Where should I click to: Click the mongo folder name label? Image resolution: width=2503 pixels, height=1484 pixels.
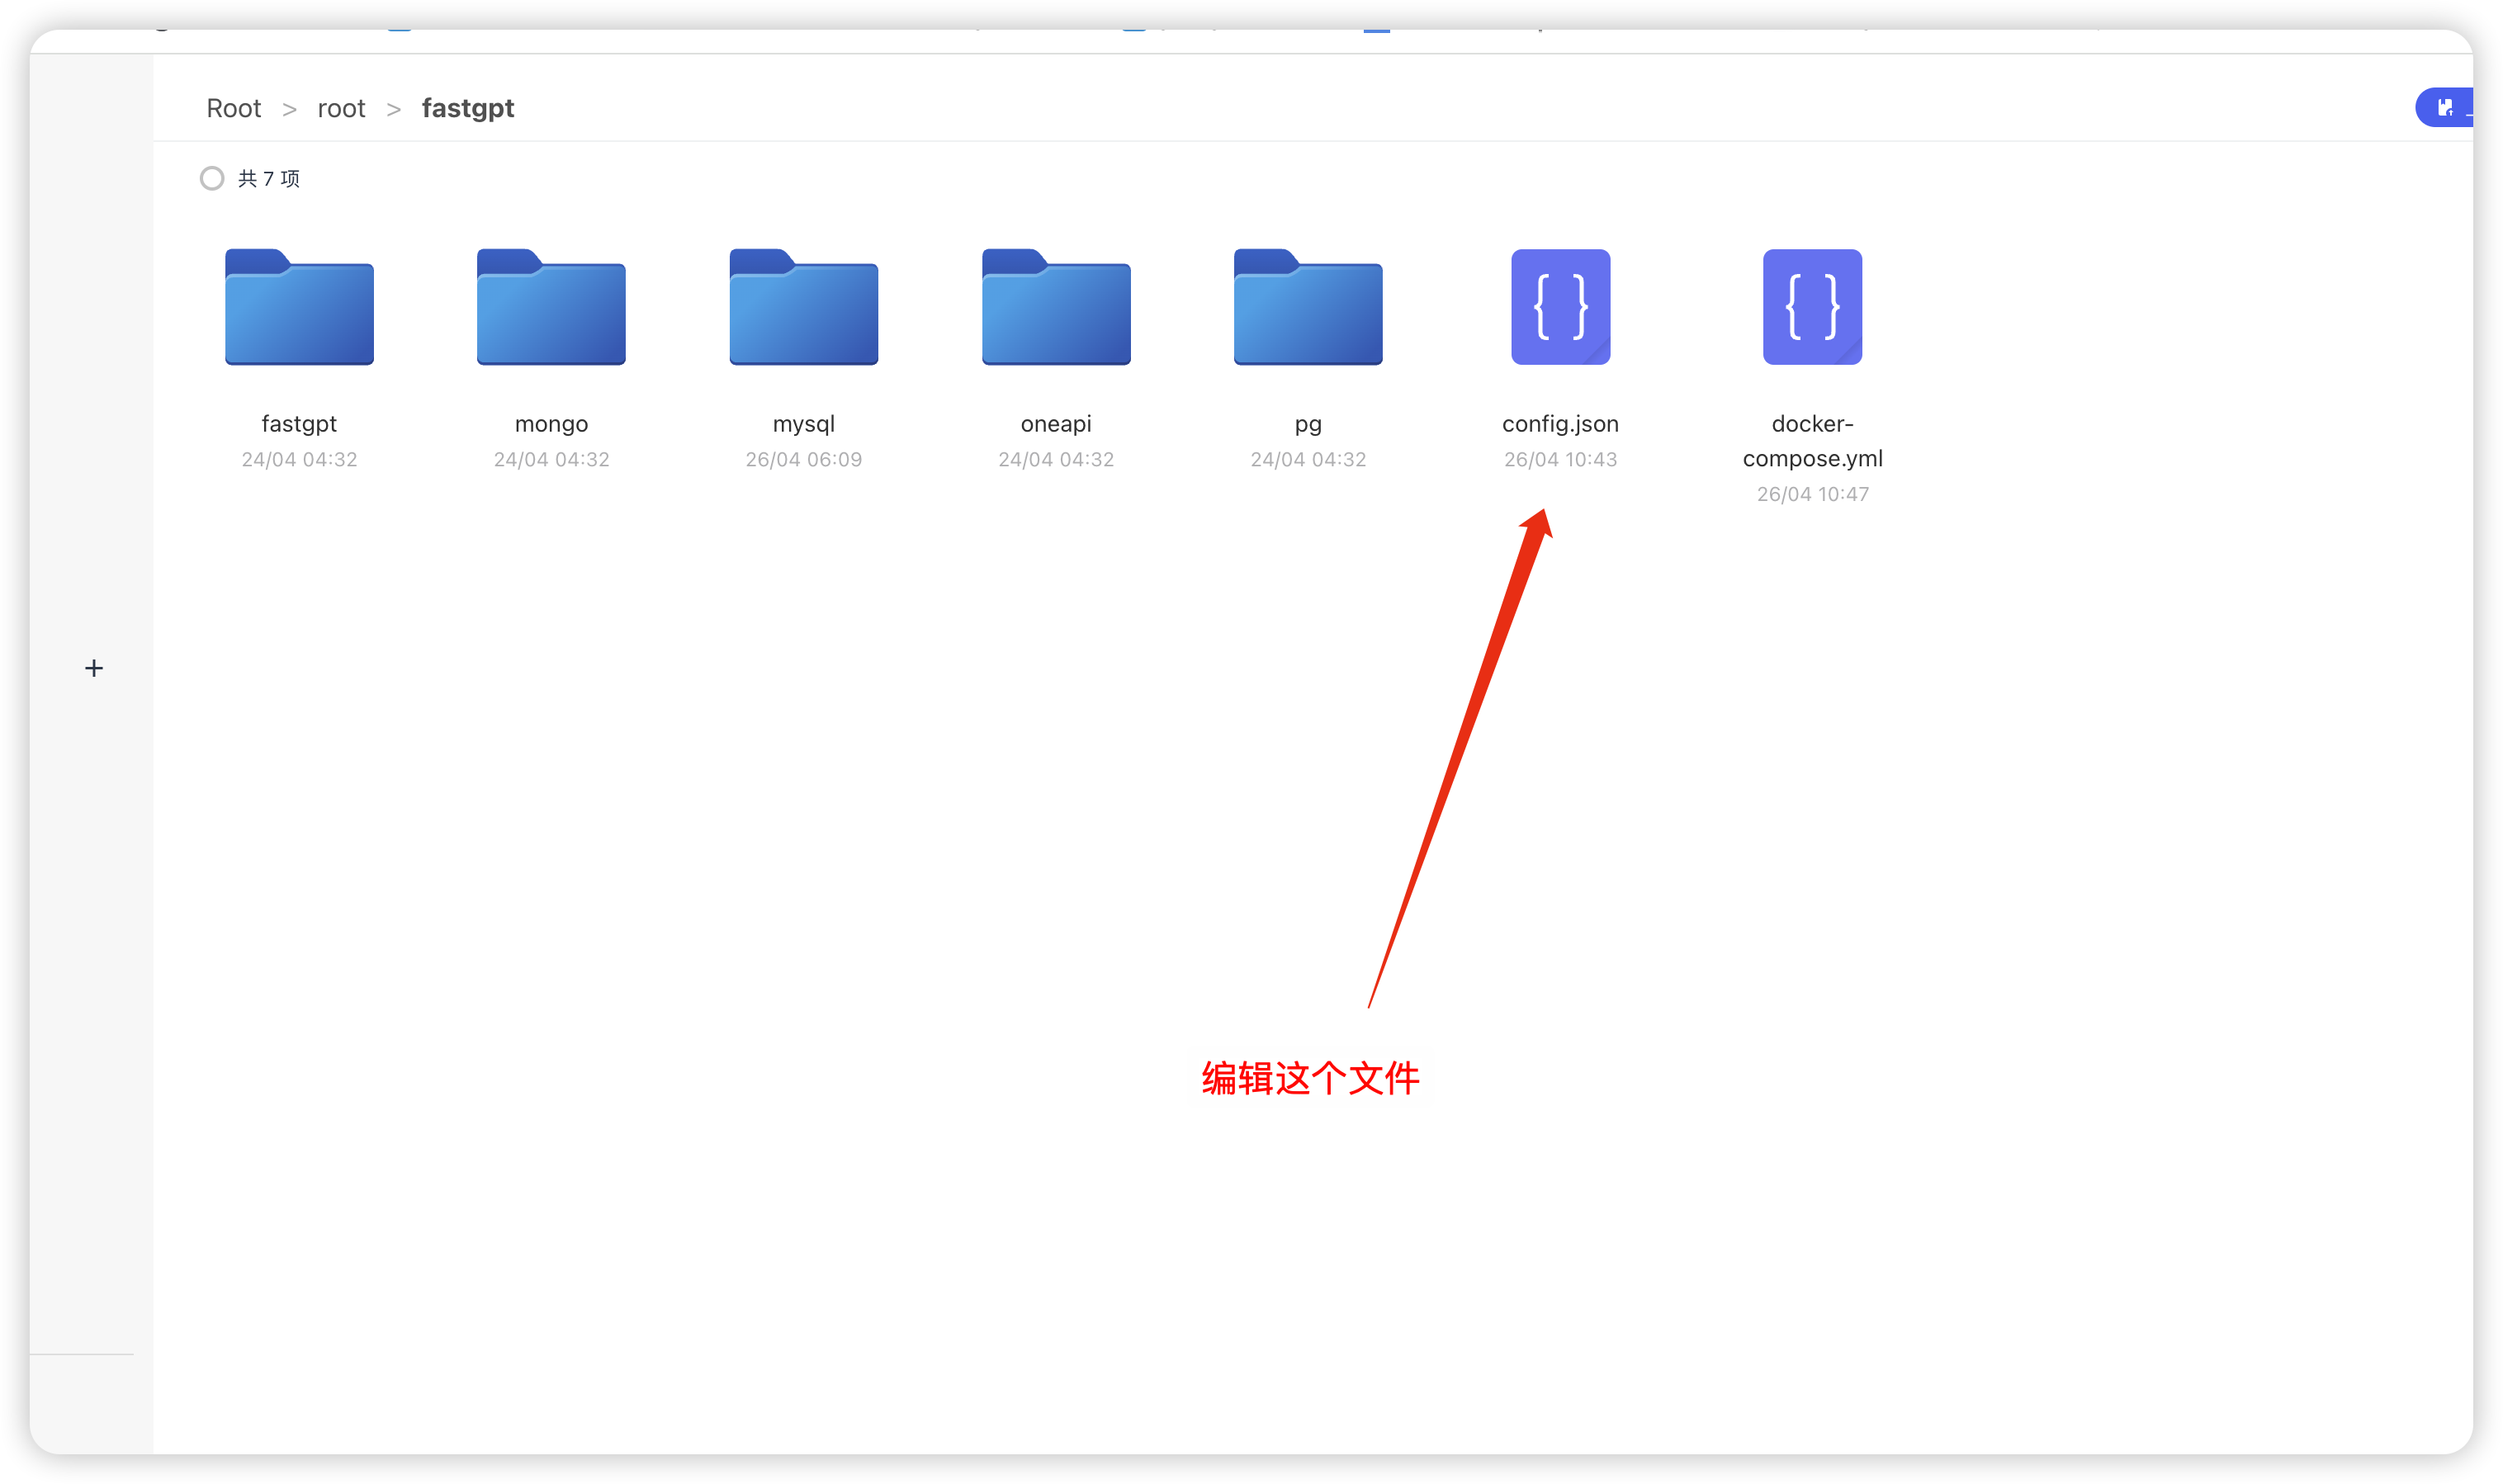(x=551, y=424)
